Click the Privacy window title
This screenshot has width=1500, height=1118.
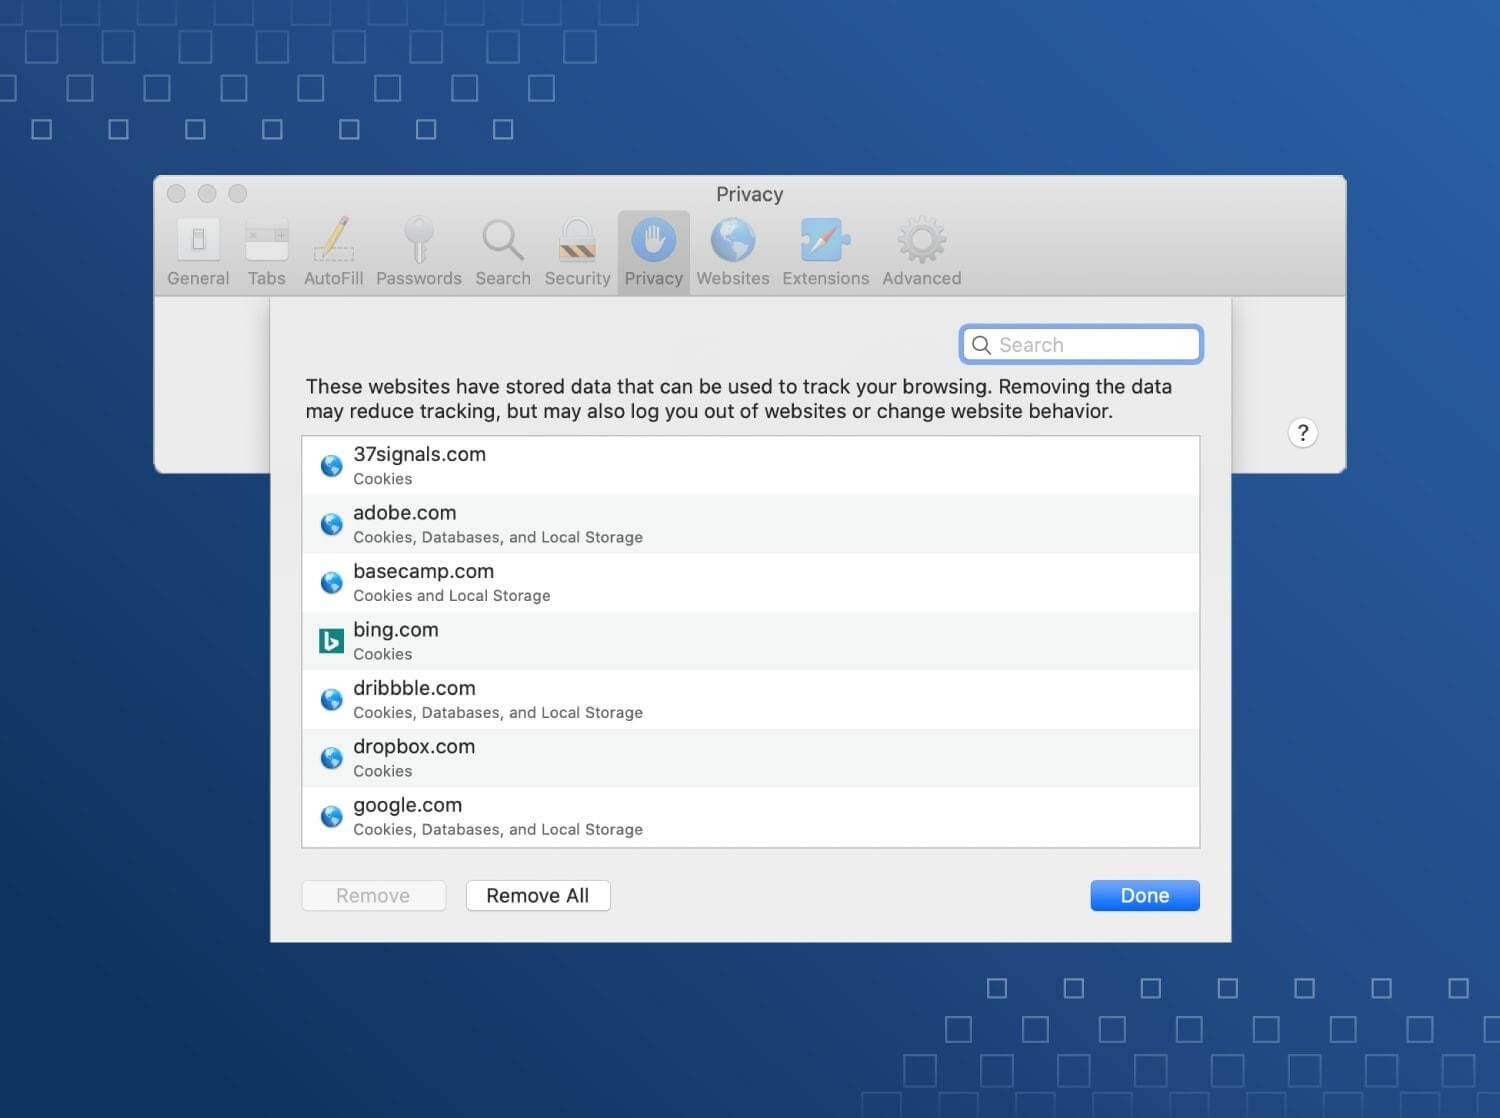coord(750,194)
